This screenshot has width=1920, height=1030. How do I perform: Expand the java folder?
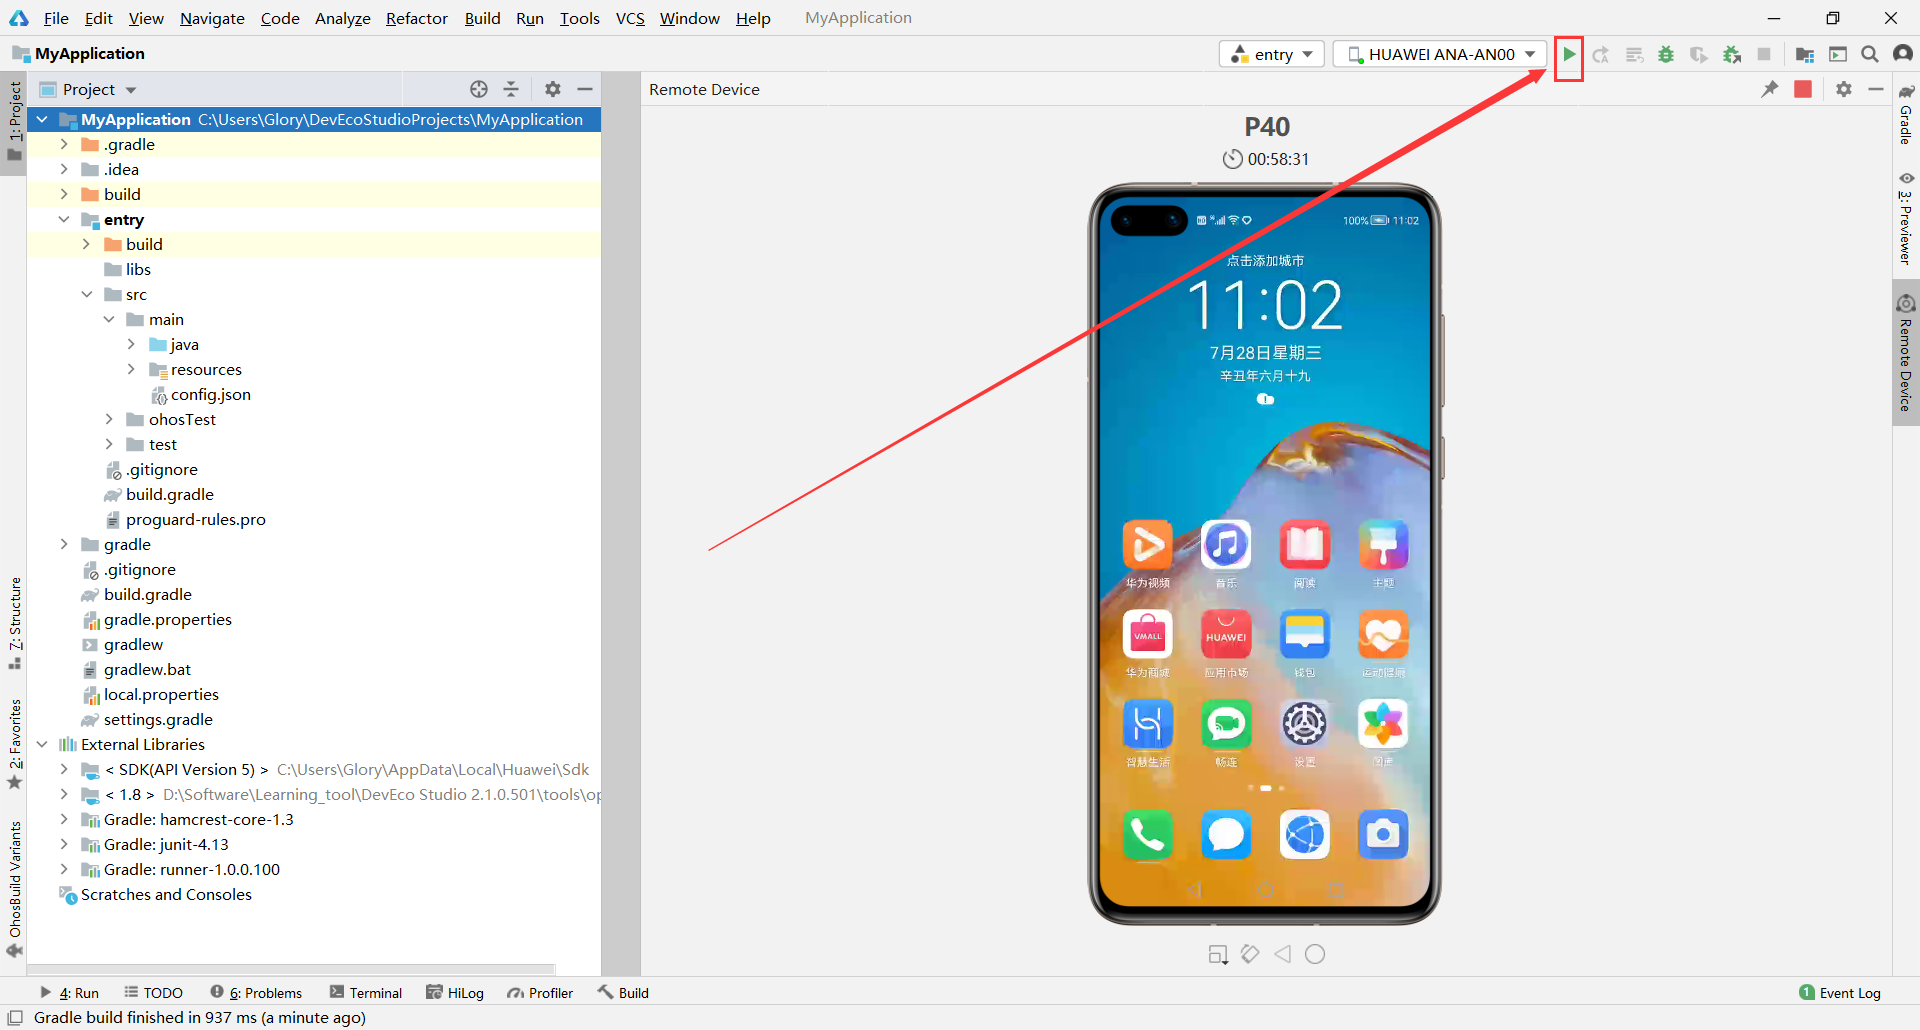point(131,344)
